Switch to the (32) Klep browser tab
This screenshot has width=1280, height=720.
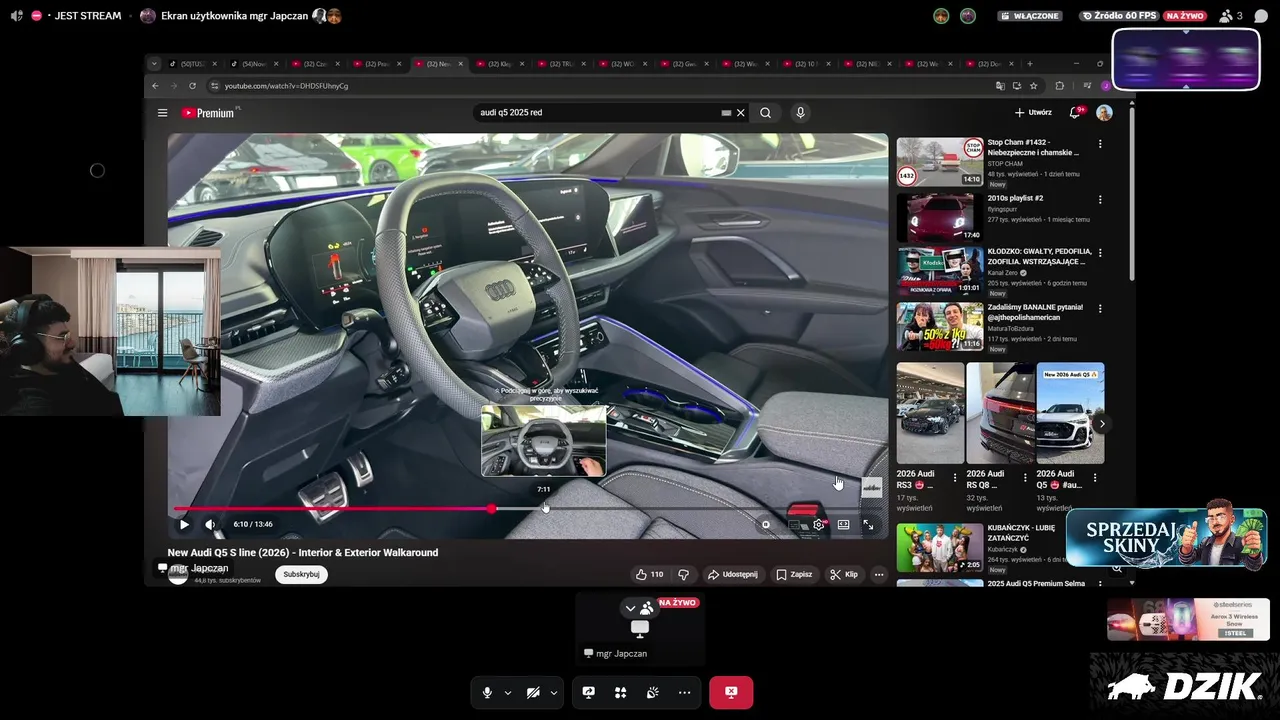[501, 64]
